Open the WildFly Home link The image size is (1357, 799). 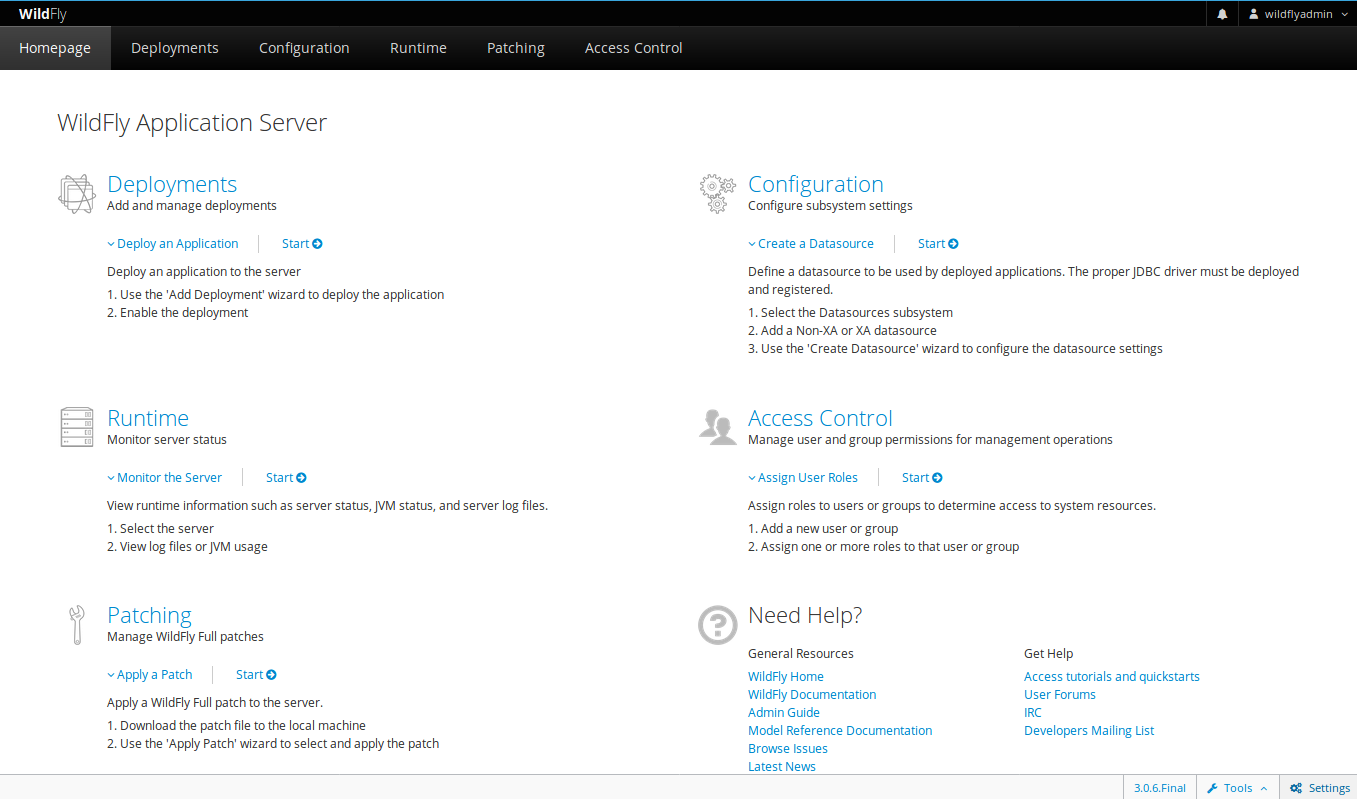coord(786,676)
